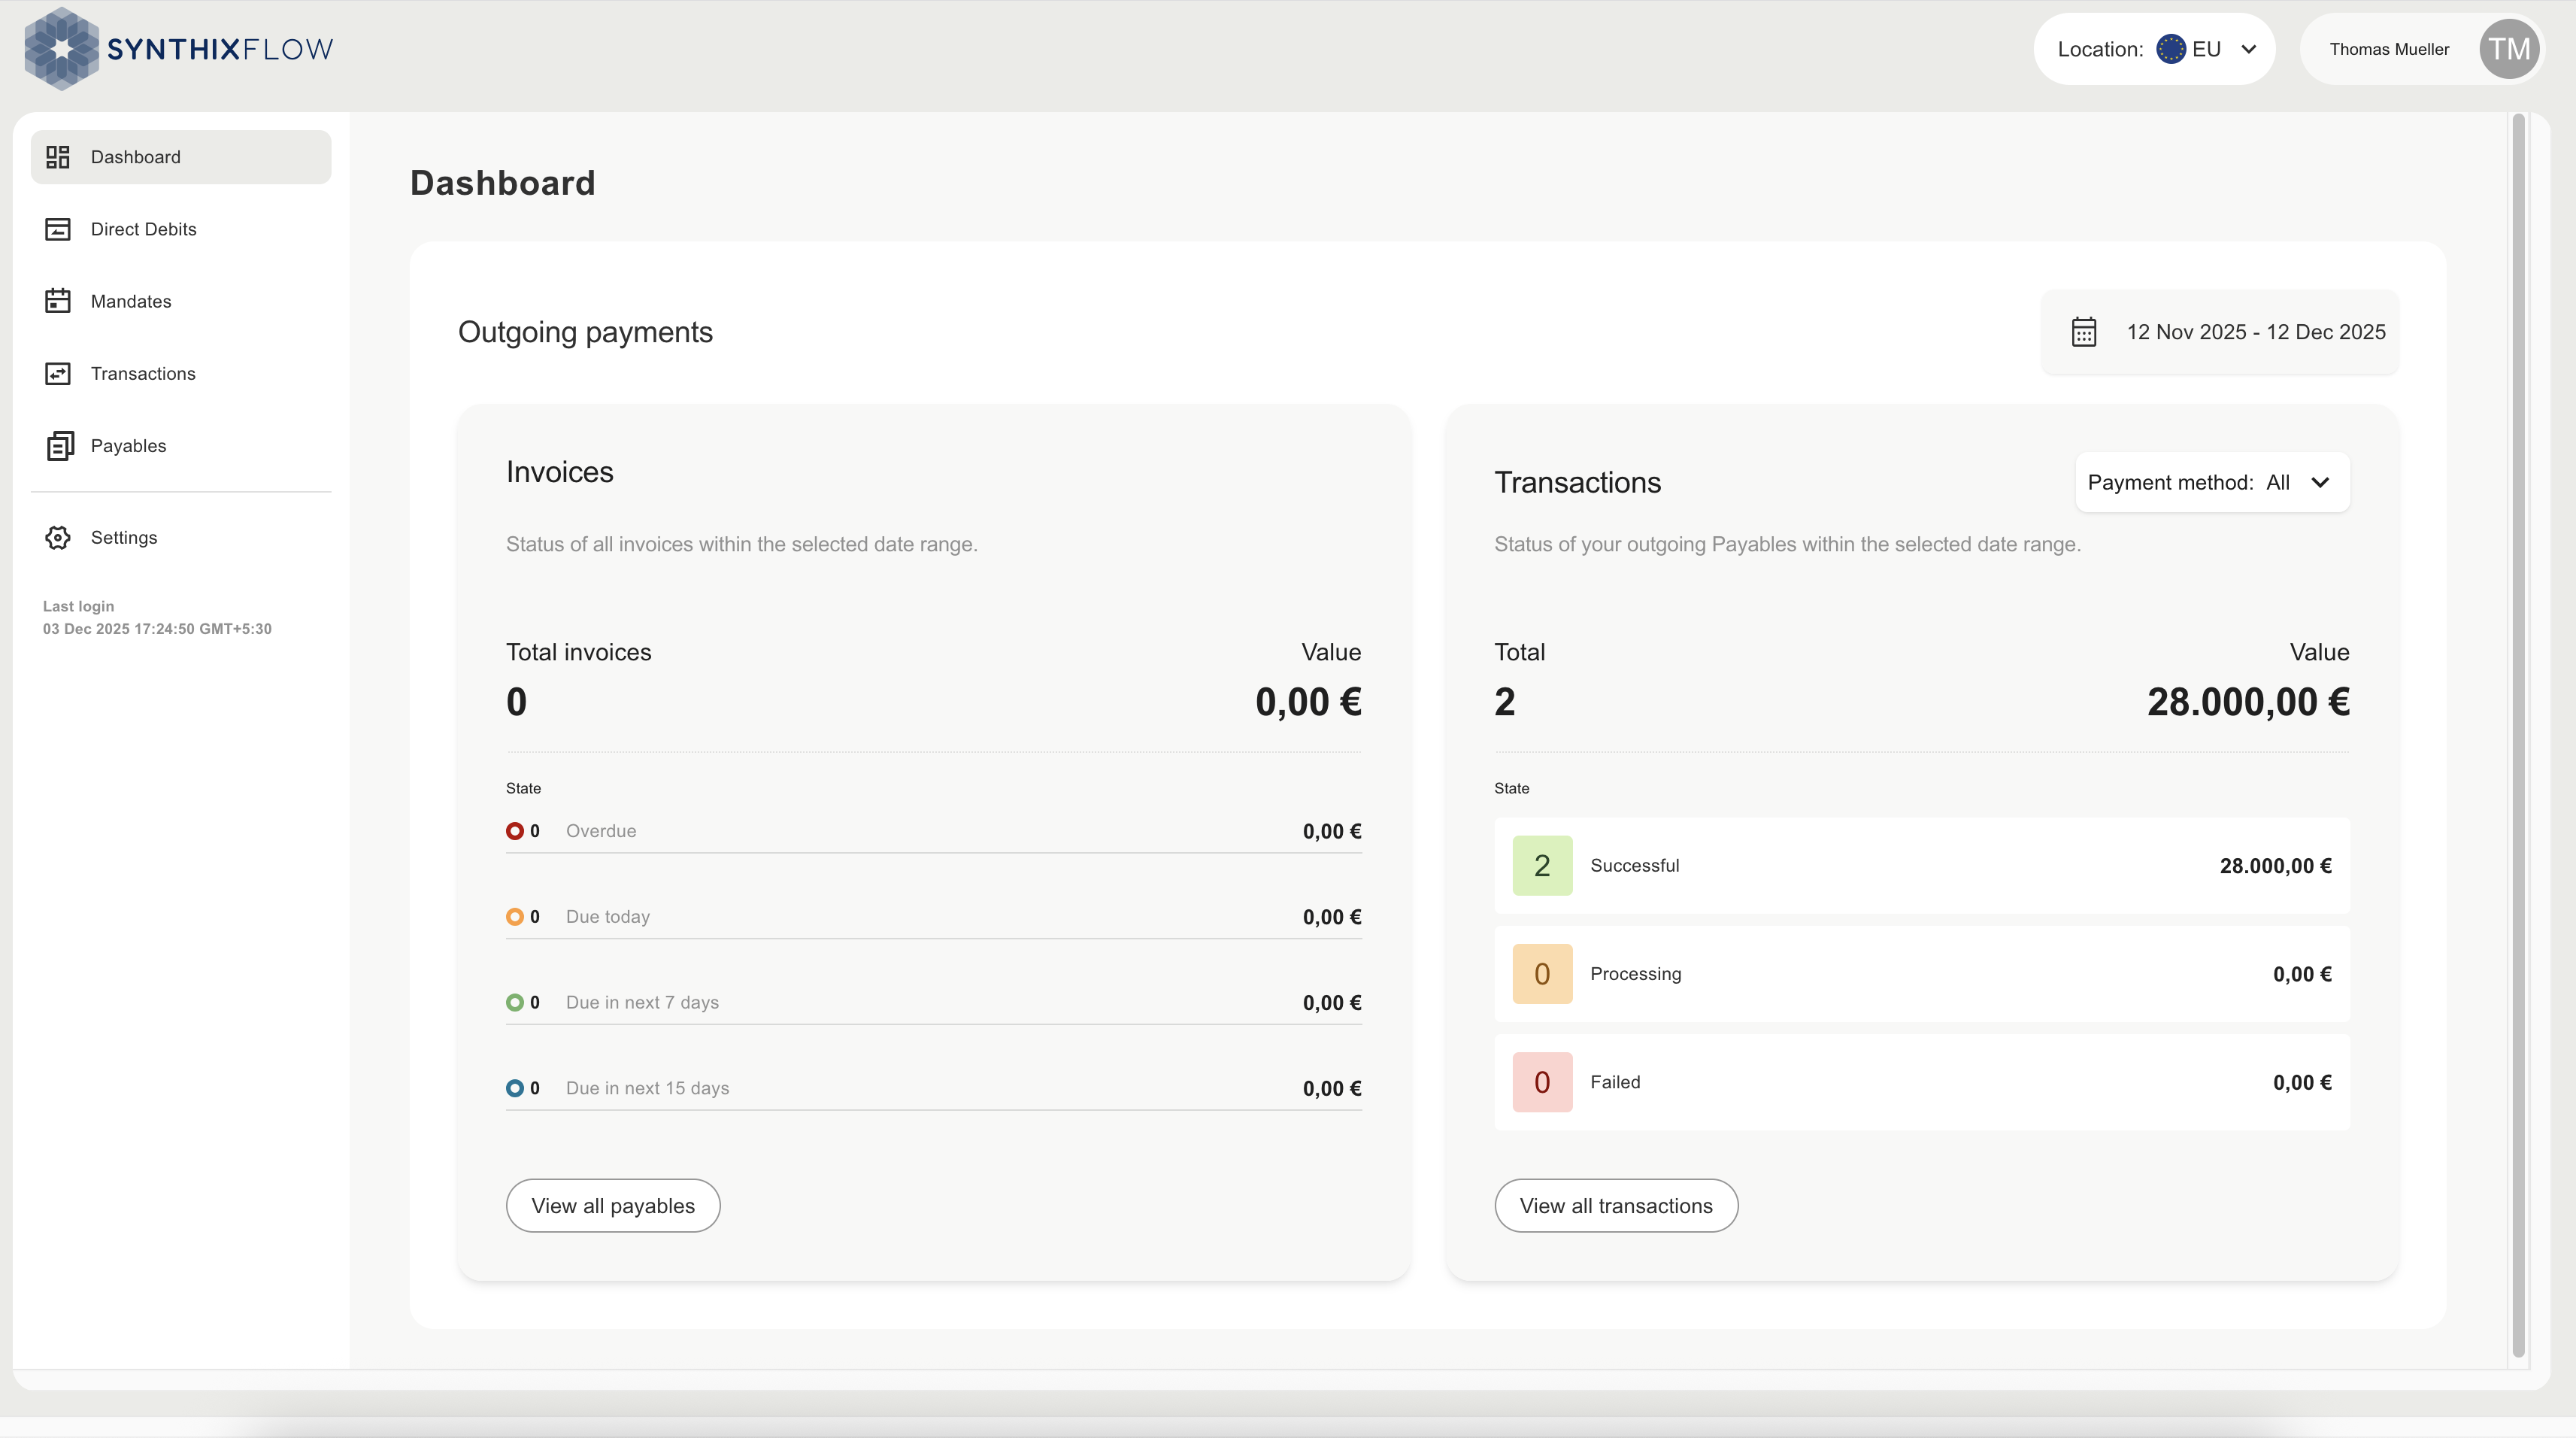Click the Due in next 15 days label
This screenshot has width=2576, height=1438.
(647, 1088)
